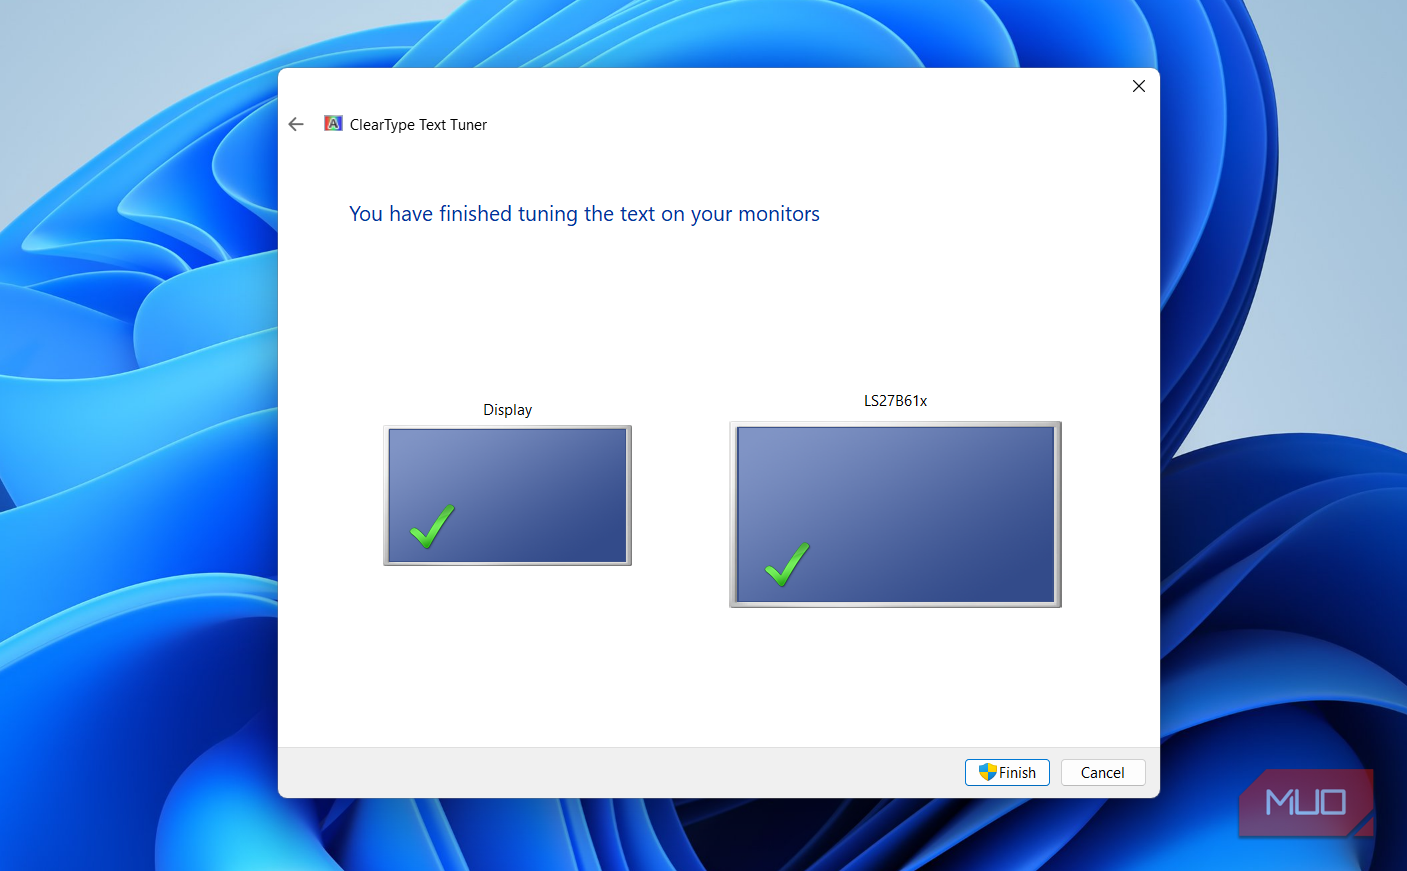Image resolution: width=1407 pixels, height=871 pixels.
Task: Click the green checkmark on the LS27B61x monitor
Action: point(787,565)
